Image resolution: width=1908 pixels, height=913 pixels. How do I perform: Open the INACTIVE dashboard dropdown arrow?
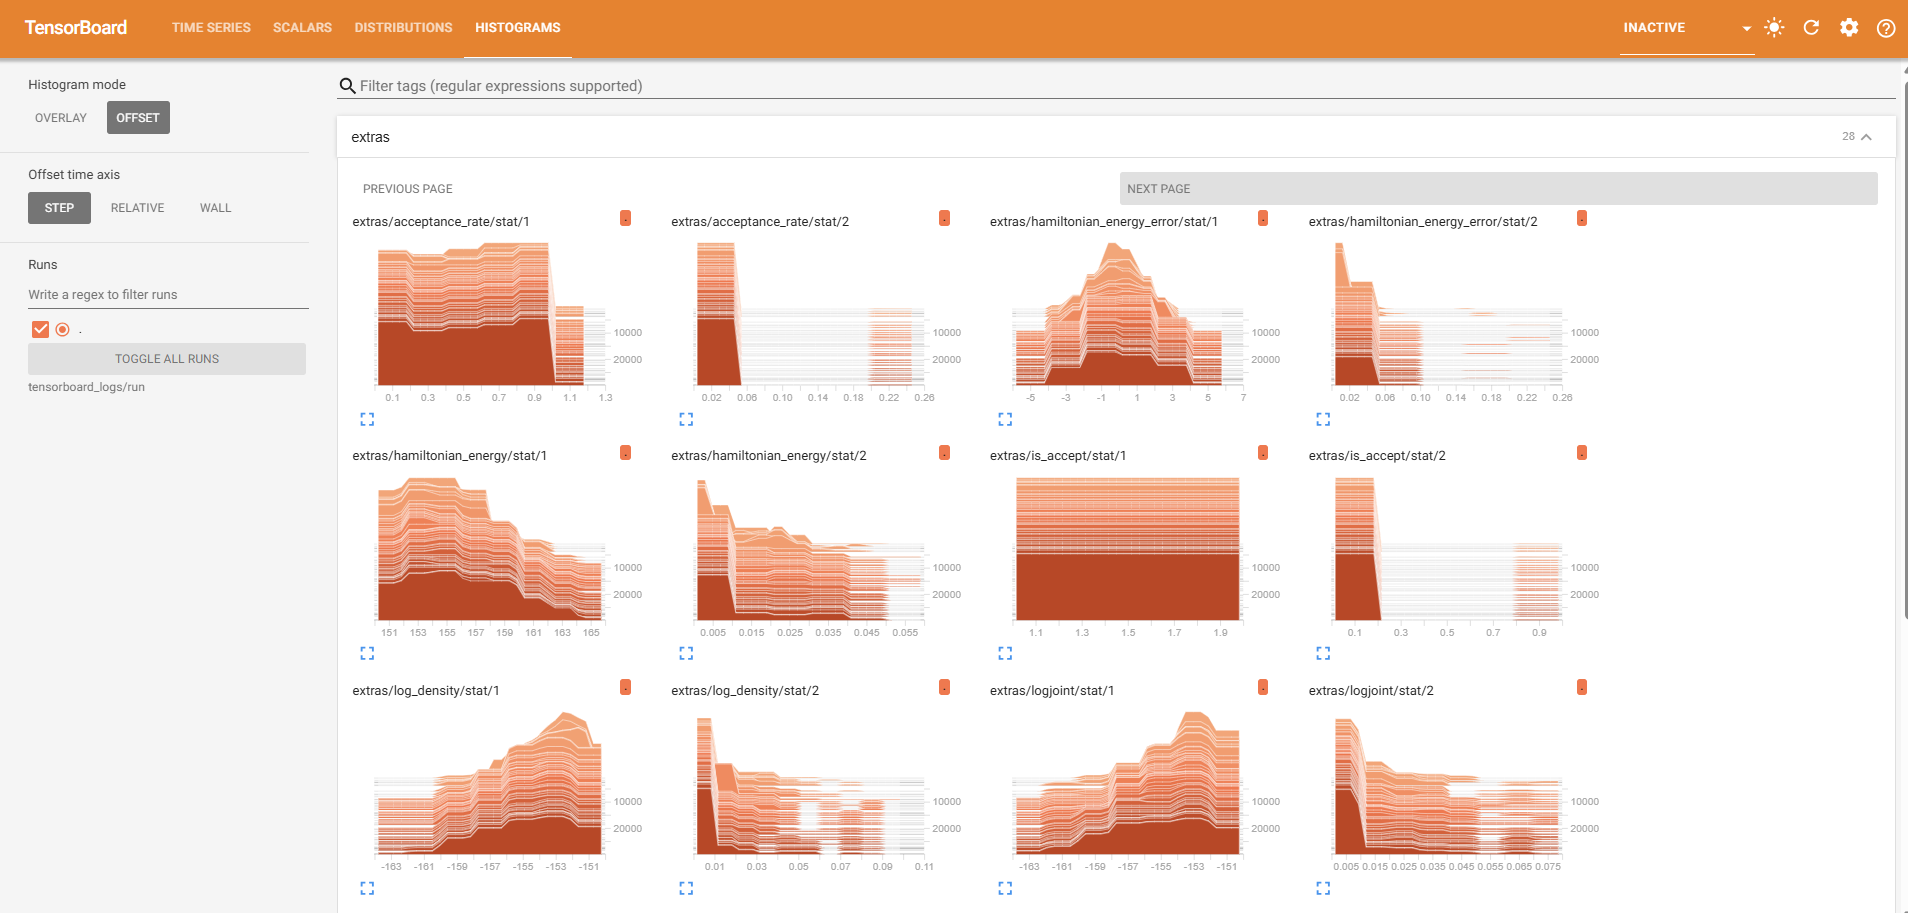pos(1745,29)
